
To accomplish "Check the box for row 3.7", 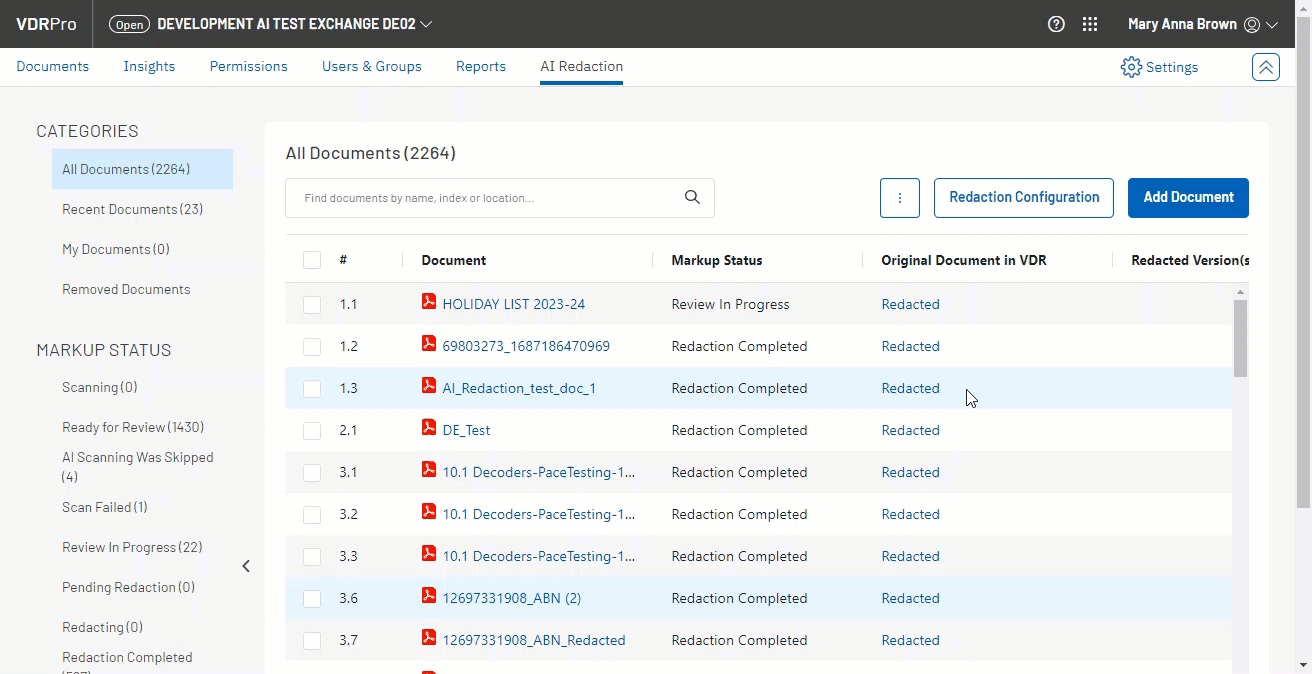I will pos(312,641).
